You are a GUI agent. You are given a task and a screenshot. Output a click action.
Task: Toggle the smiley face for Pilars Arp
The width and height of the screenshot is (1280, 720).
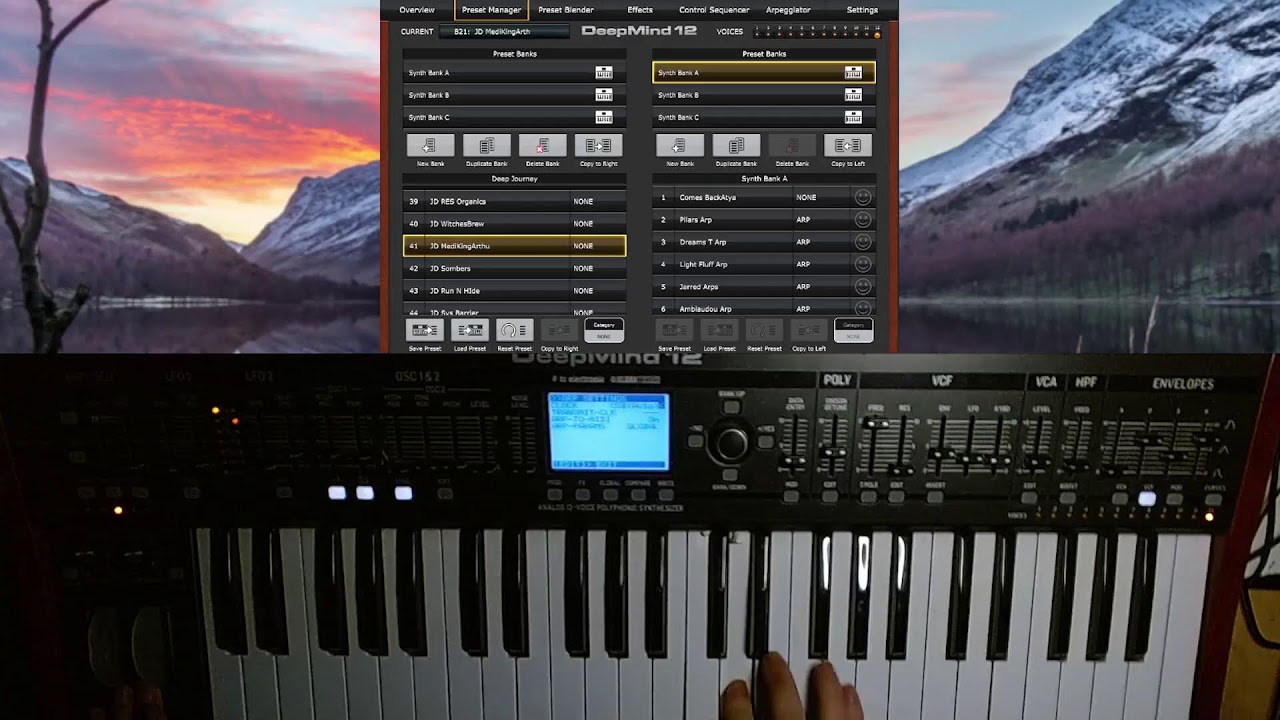[x=863, y=219]
